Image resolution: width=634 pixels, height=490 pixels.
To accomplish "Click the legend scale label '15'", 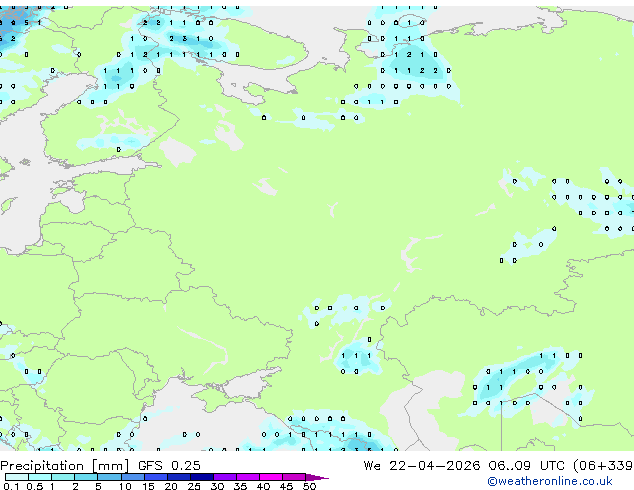I will pos(148,486).
